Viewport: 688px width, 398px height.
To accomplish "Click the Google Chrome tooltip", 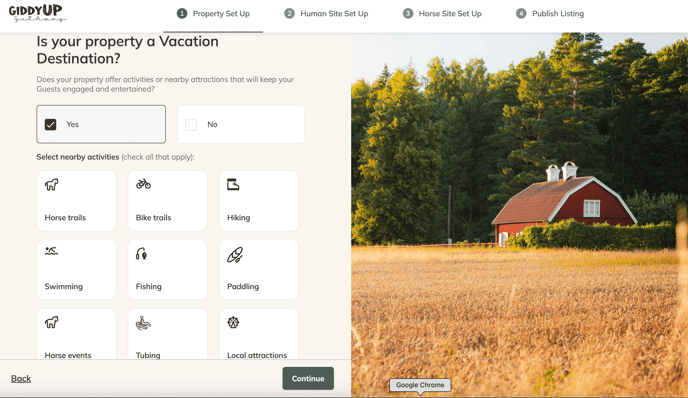I will (x=420, y=385).
